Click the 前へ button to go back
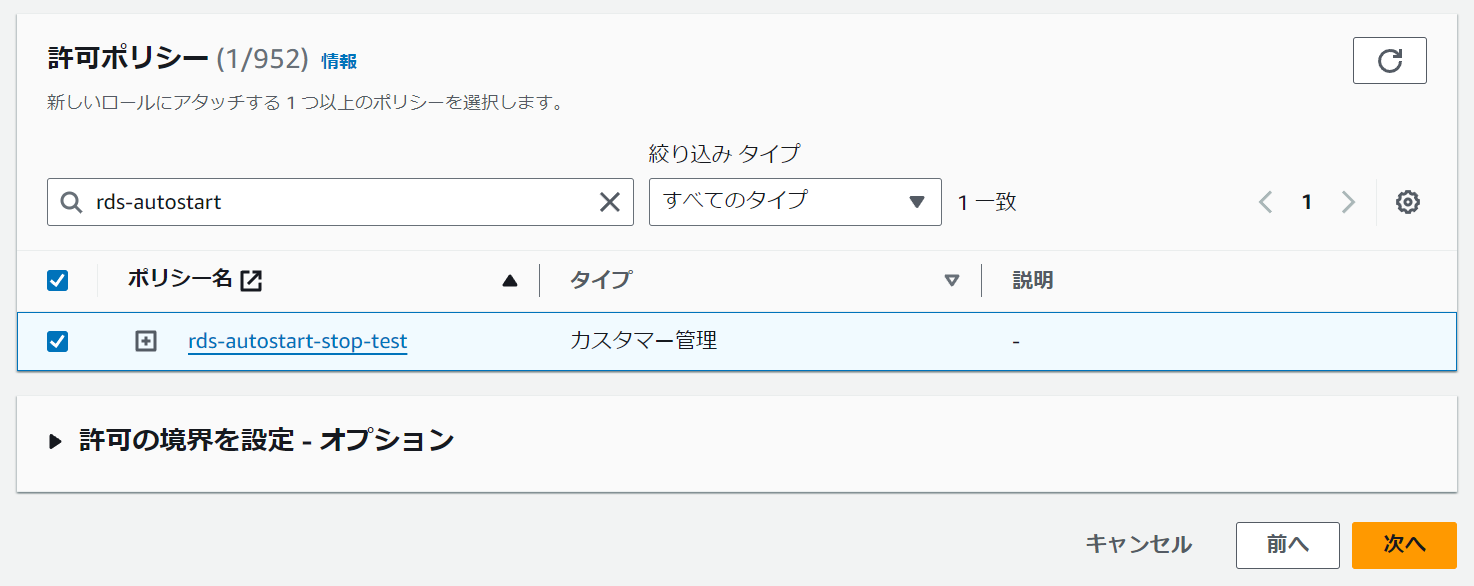This screenshot has width=1474, height=586. [x=1287, y=545]
